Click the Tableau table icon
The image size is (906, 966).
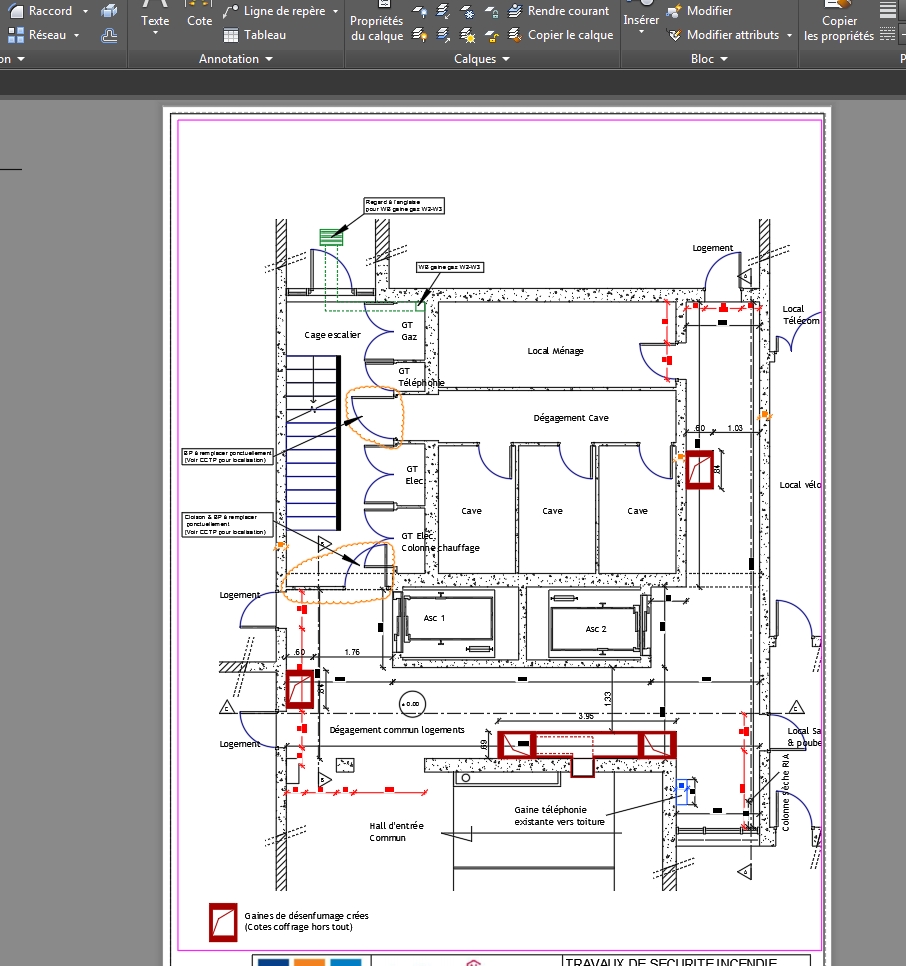[x=231, y=35]
